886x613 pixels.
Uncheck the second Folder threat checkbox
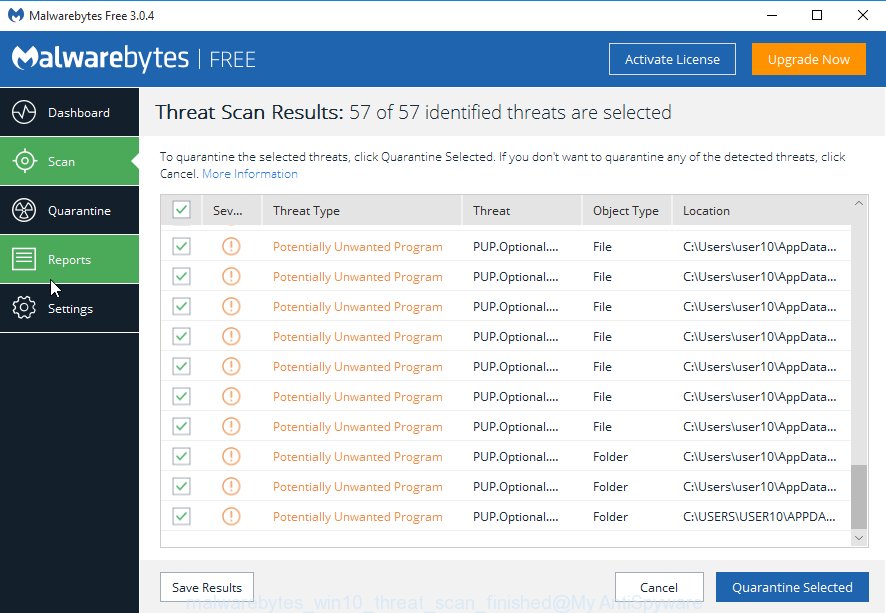tap(181, 486)
